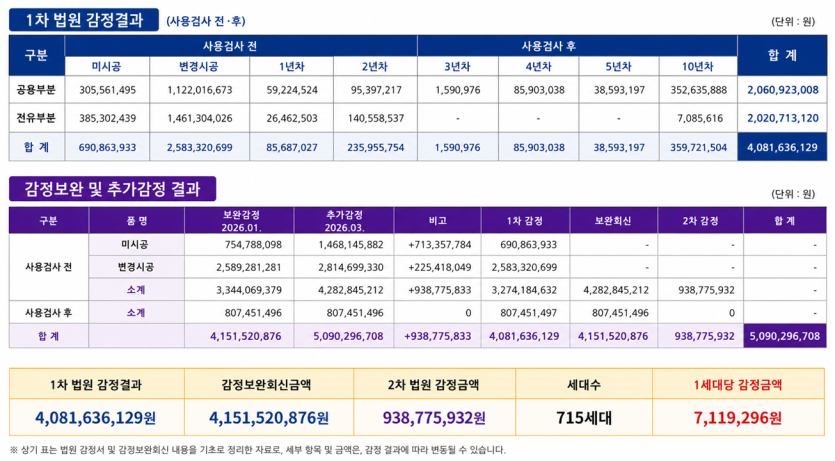This screenshot has height=461, width=835.
Task: Select cell value 305,561,495
Action: [108, 90]
